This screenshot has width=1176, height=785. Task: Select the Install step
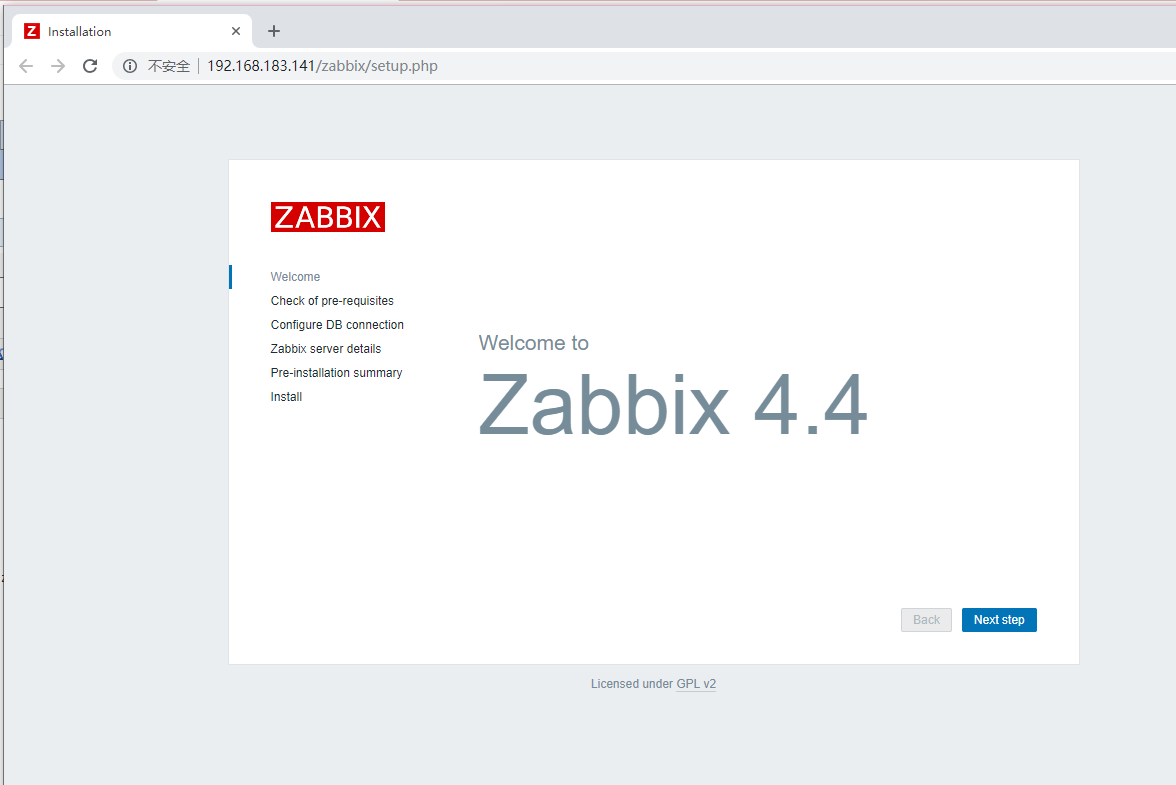[x=286, y=397]
